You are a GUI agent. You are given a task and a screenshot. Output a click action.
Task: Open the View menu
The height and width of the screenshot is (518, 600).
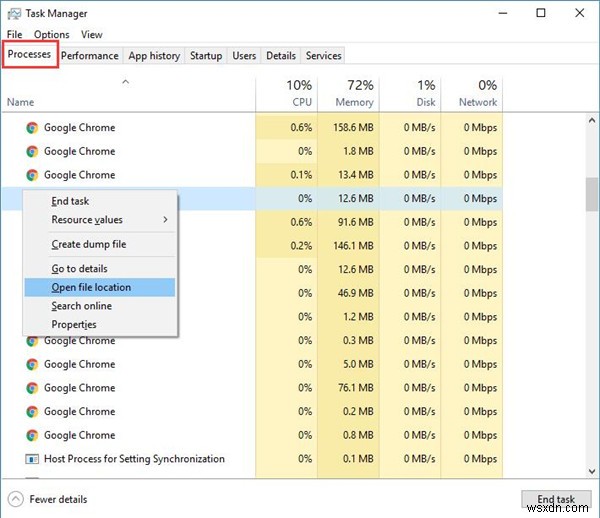tap(92, 34)
